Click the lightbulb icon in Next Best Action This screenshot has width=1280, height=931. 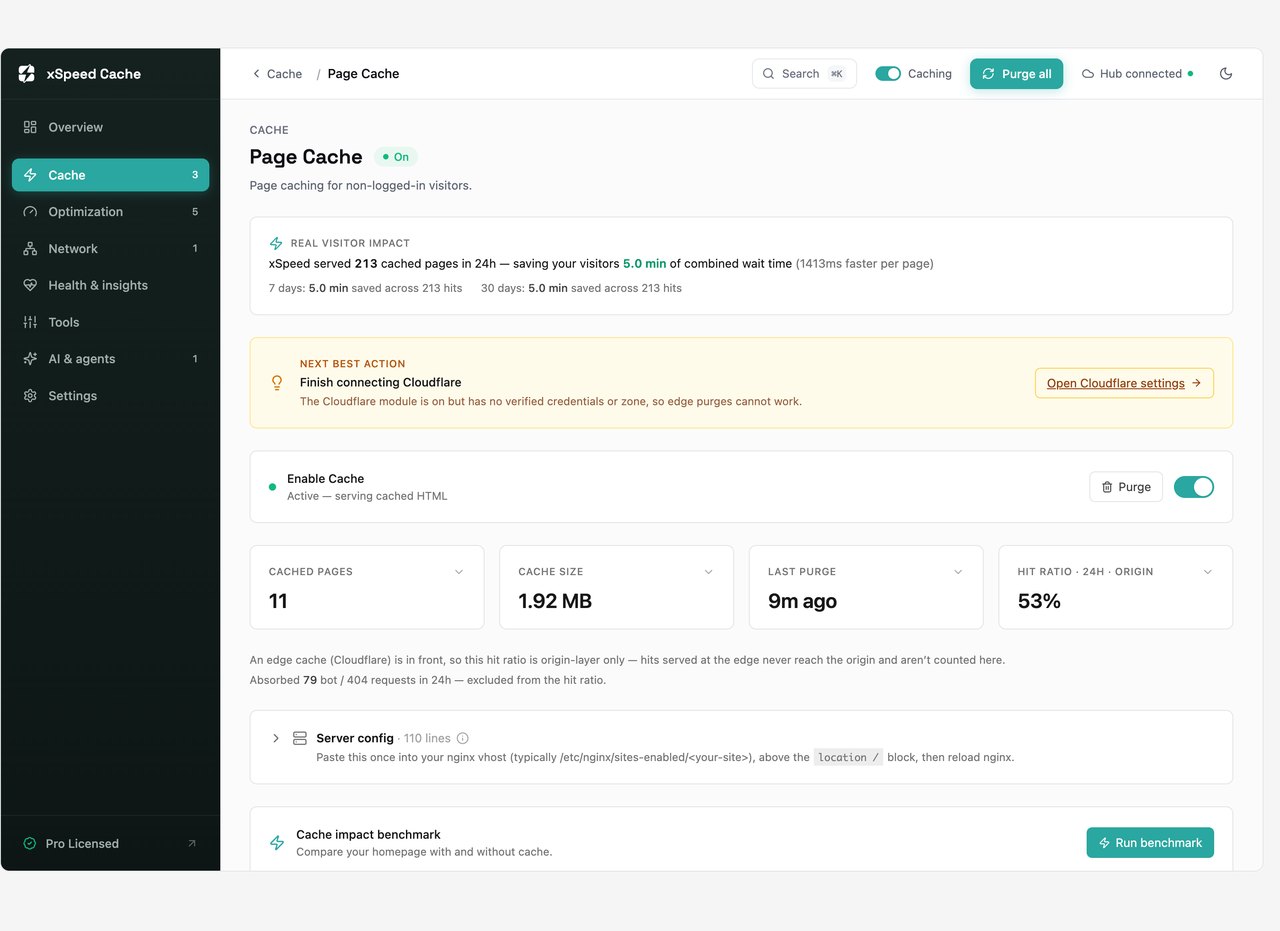coord(277,383)
